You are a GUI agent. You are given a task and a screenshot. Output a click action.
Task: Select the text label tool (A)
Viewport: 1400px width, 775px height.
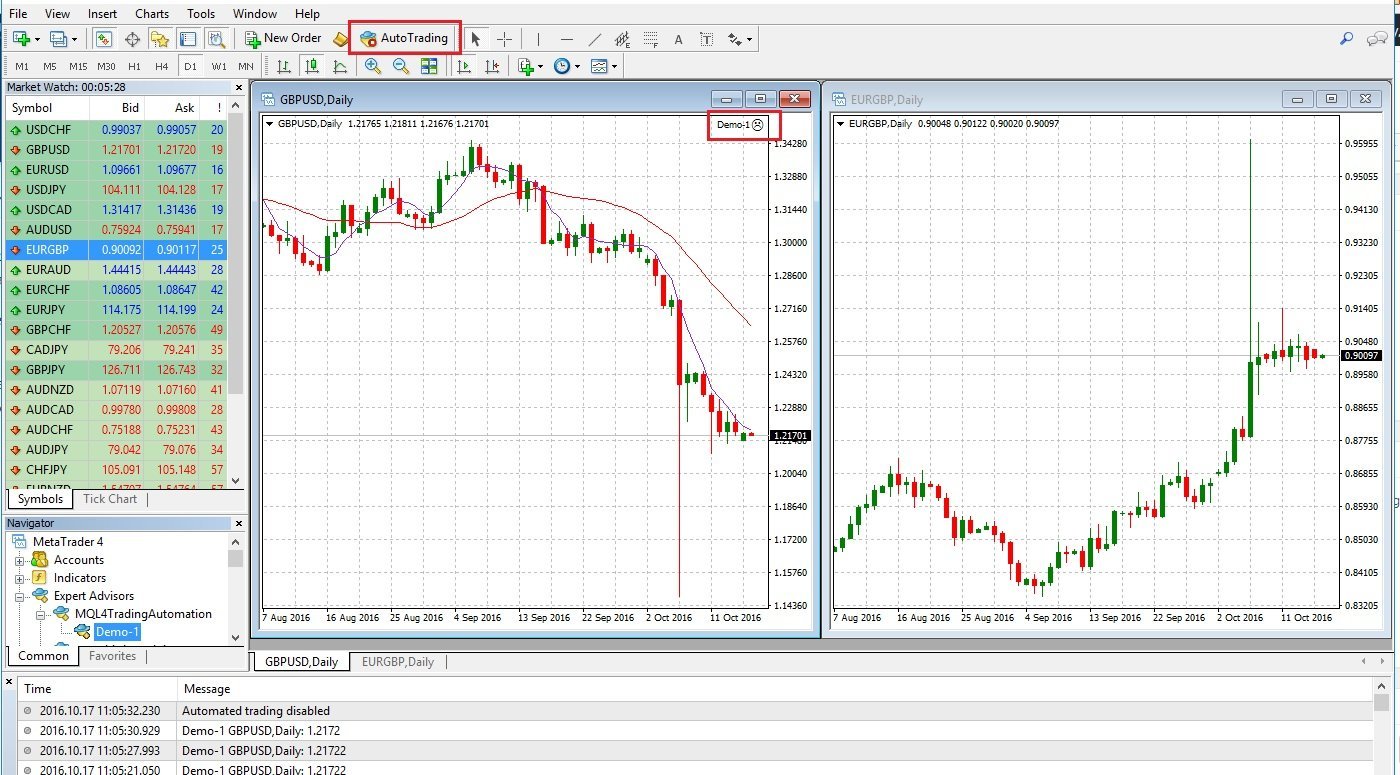tap(678, 39)
